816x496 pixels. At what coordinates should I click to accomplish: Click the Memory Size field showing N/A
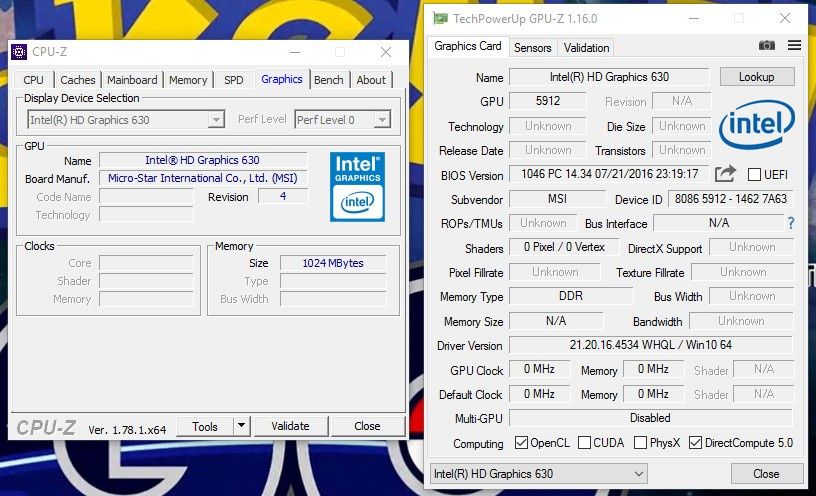(556, 321)
